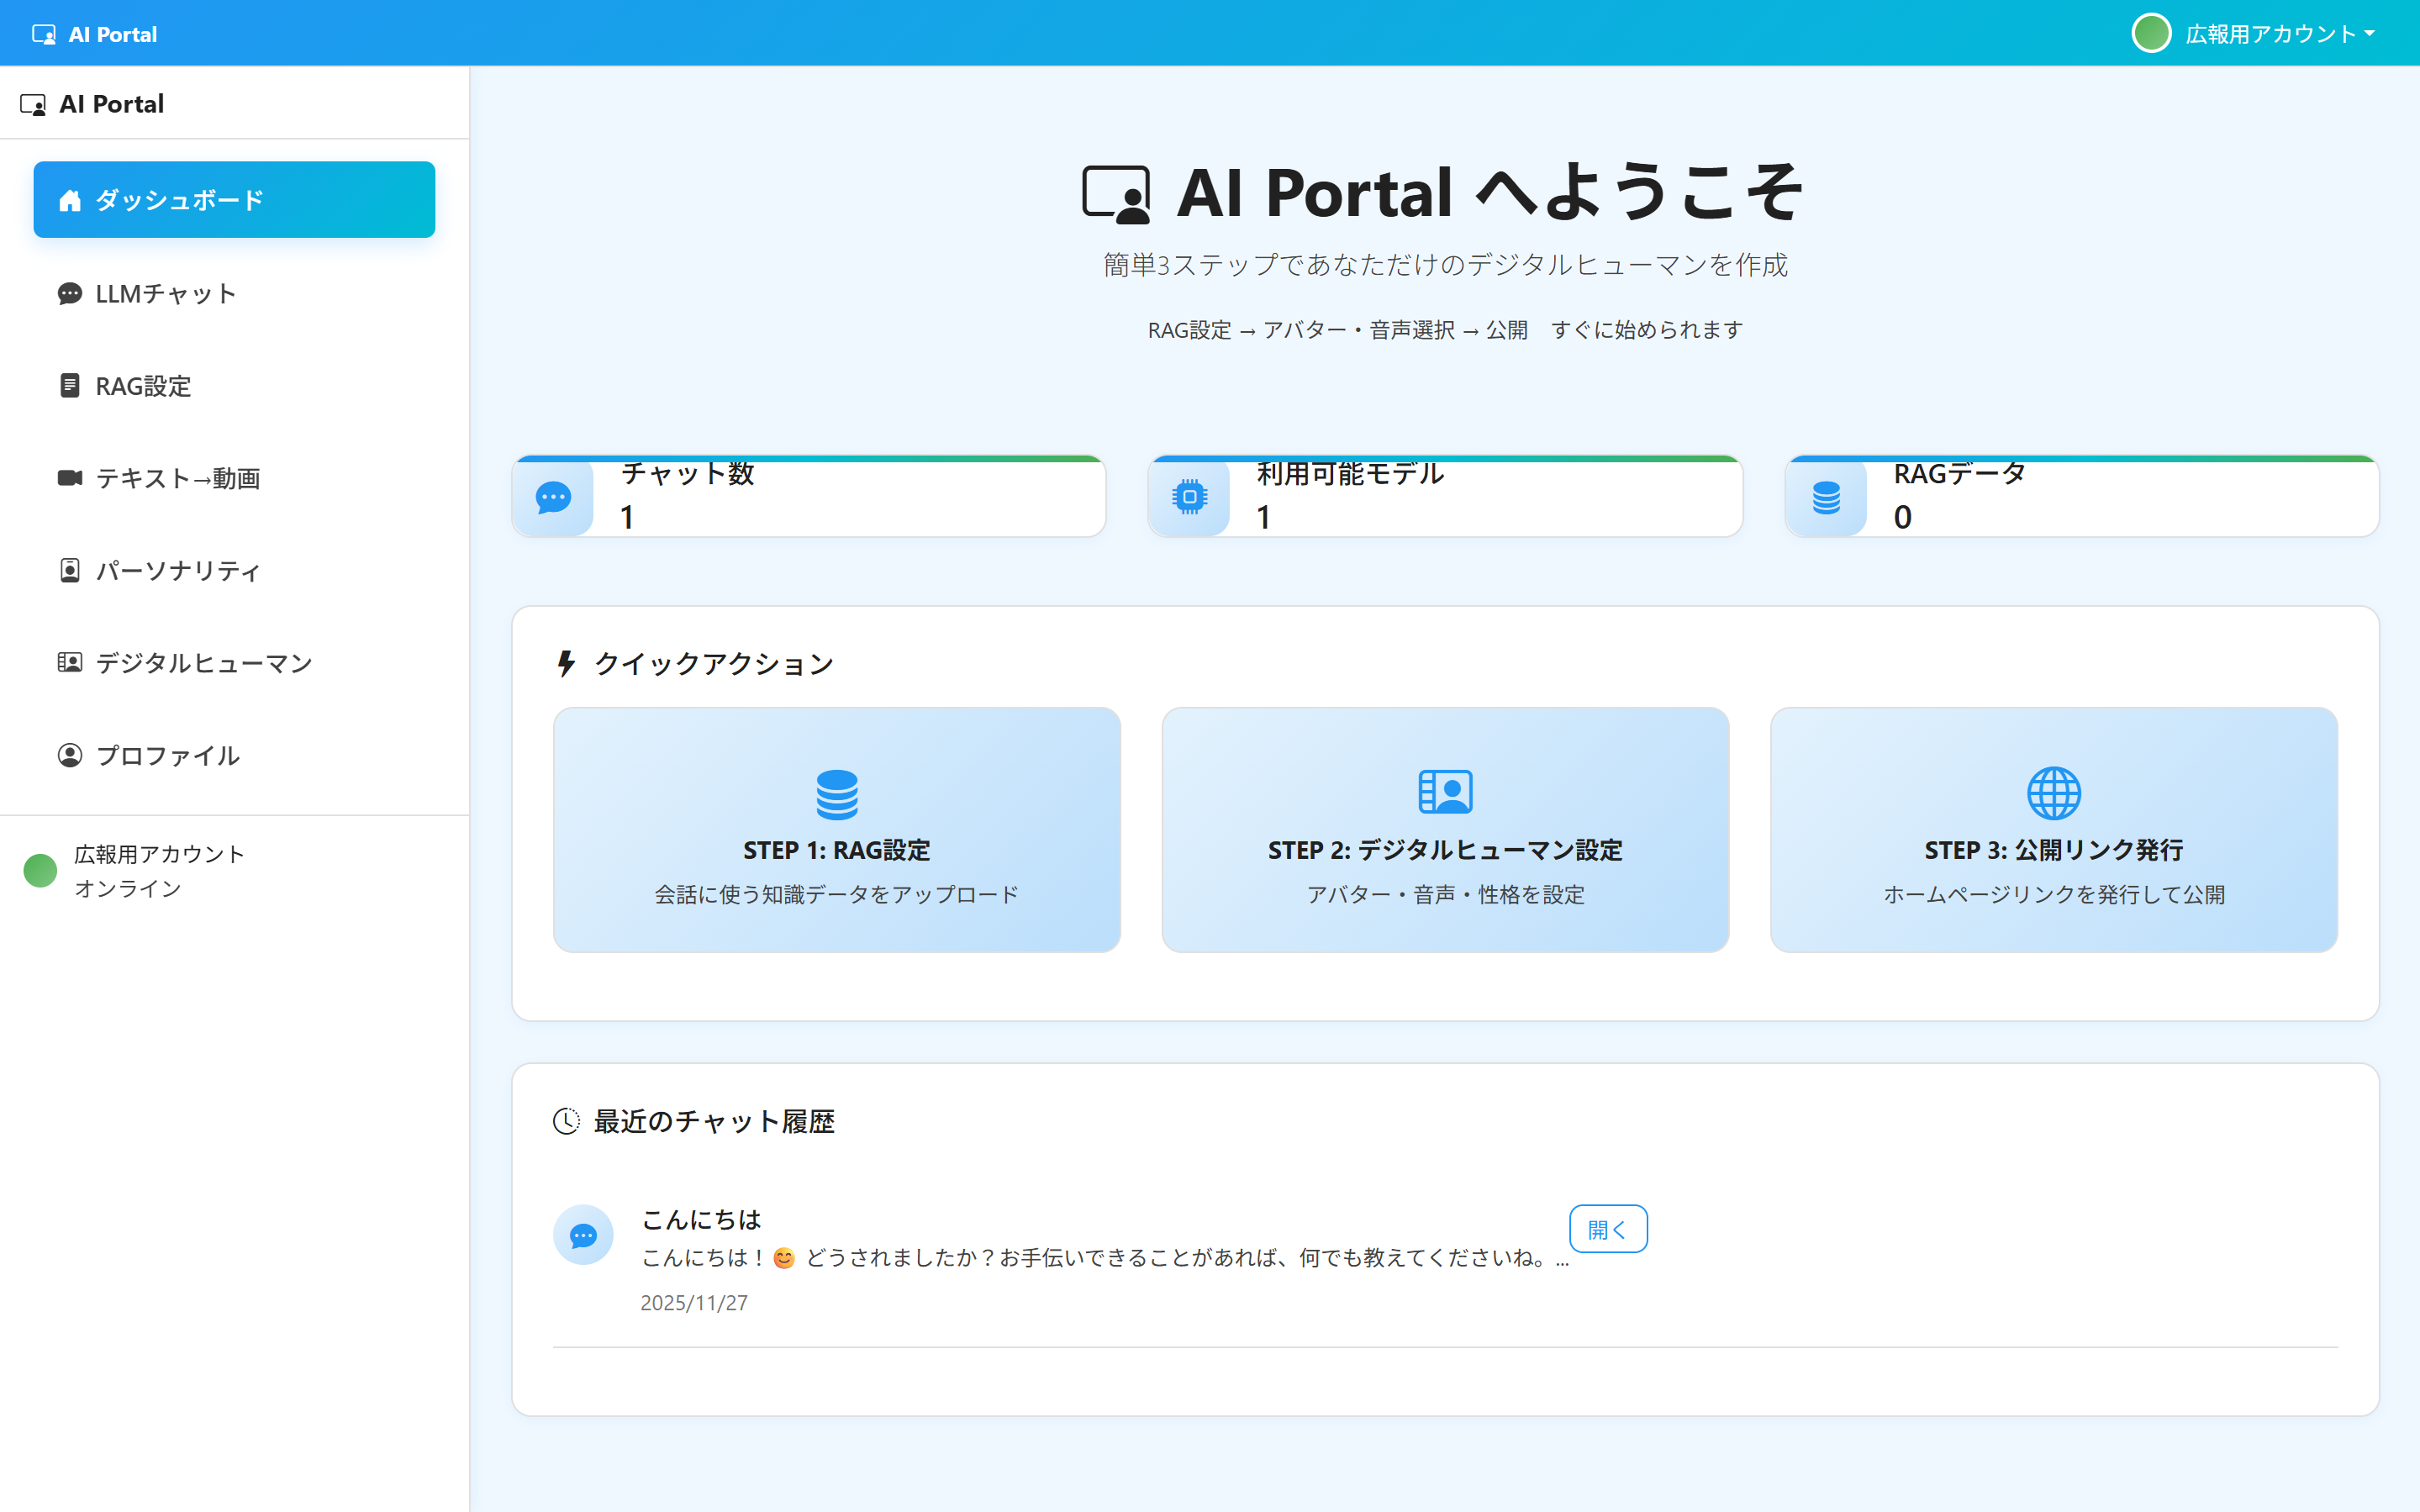Viewport: 2420px width, 1512px height.
Task: Click the globe icon on the STEP 3 card
Action: pyautogui.click(x=2054, y=791)
